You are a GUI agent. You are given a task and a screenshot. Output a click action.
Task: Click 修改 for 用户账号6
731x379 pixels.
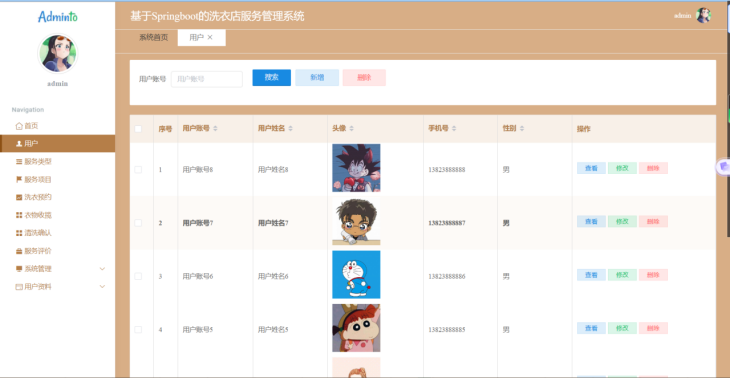pyautogui.click(x=622, y=275)
